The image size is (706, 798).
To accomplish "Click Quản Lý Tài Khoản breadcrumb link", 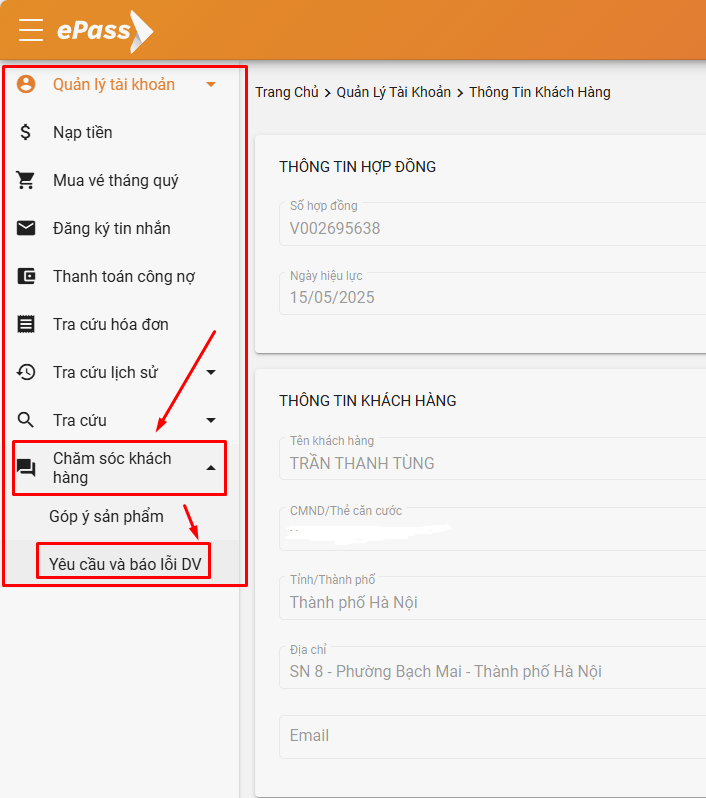I will (393, 92).
